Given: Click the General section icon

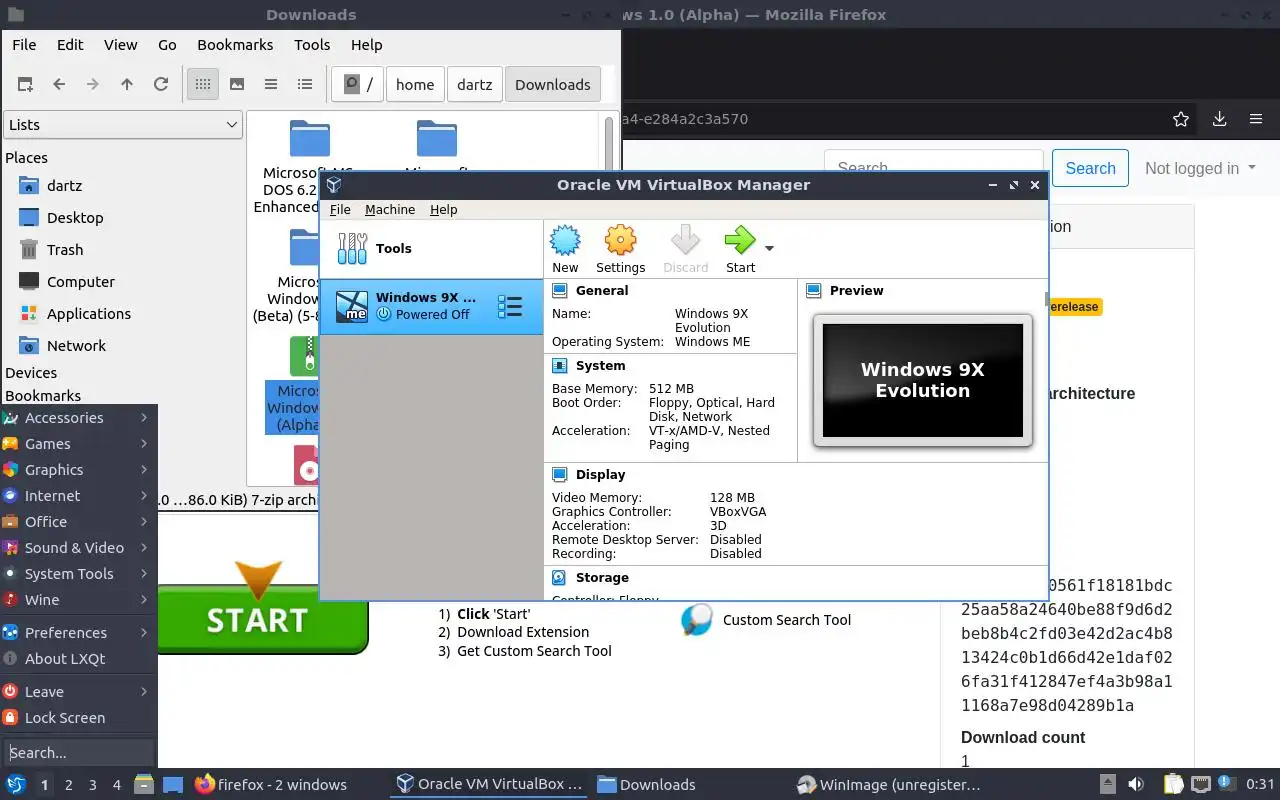Looking at the screenshot, I should tap(560, 291).
